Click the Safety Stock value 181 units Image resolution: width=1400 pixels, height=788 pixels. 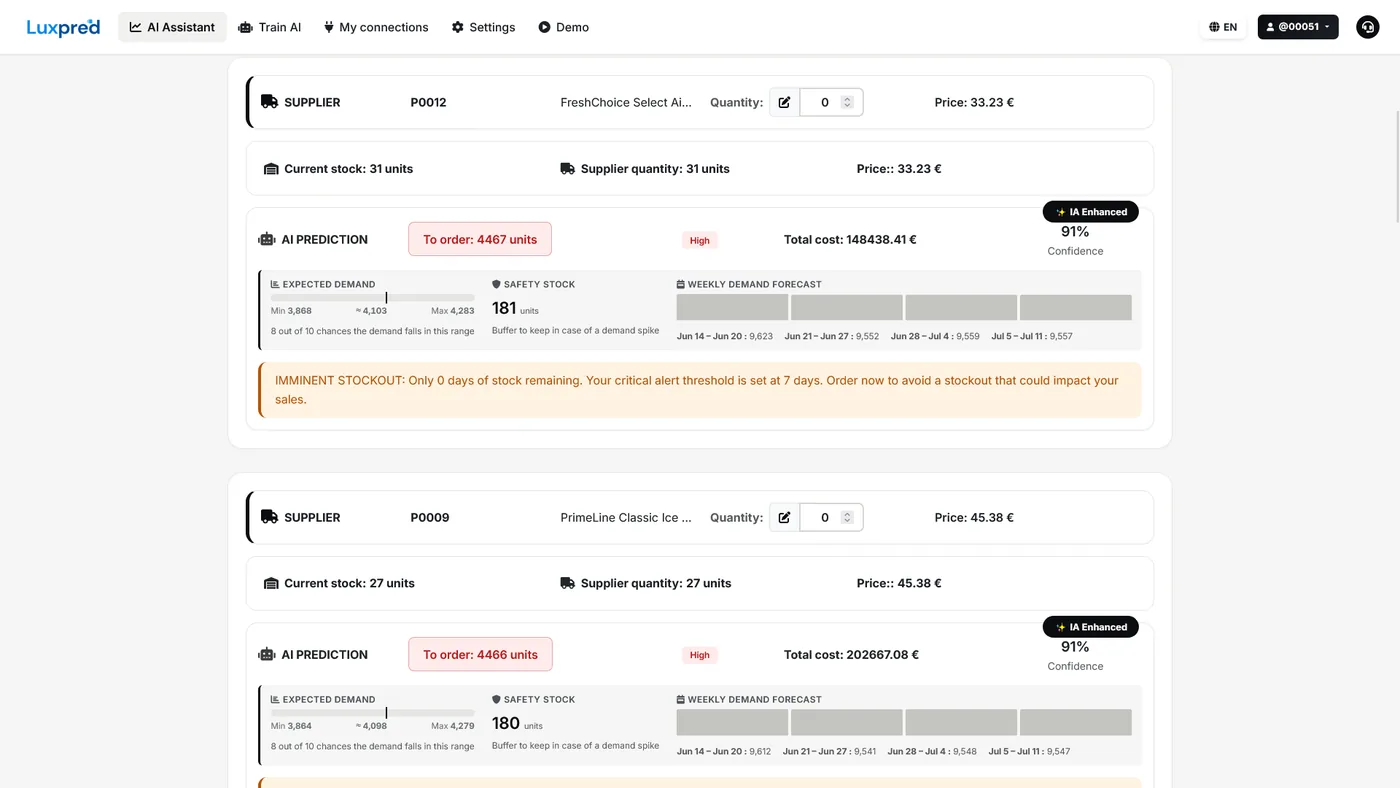click(x=516, y=308)
